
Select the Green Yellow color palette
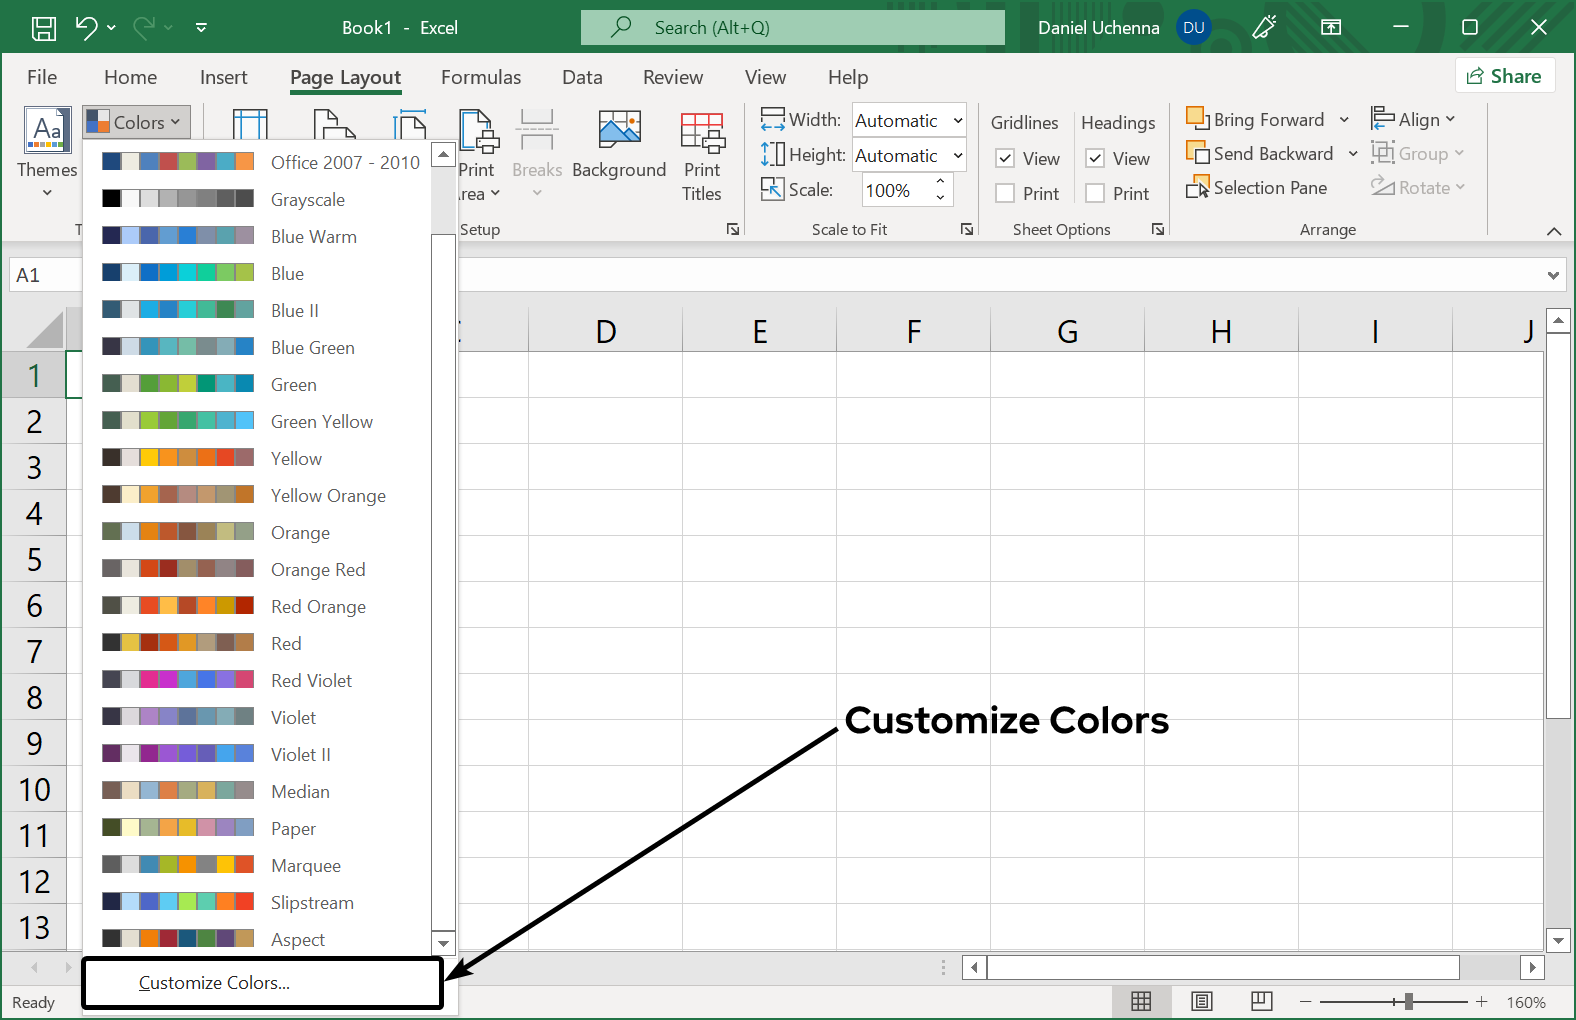pos(322,422)
